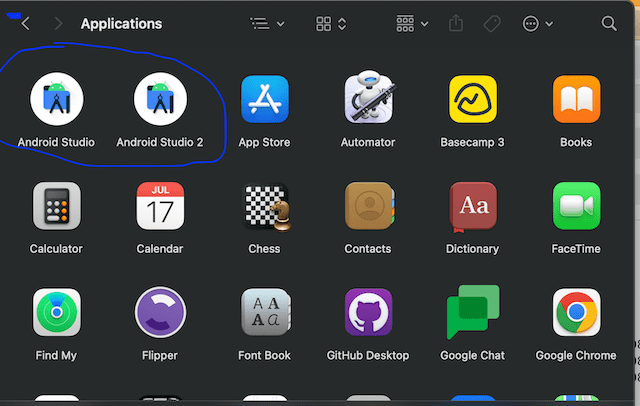
Task: Select the Android Studio 2 app icon
Action: (x=160, y=99)
